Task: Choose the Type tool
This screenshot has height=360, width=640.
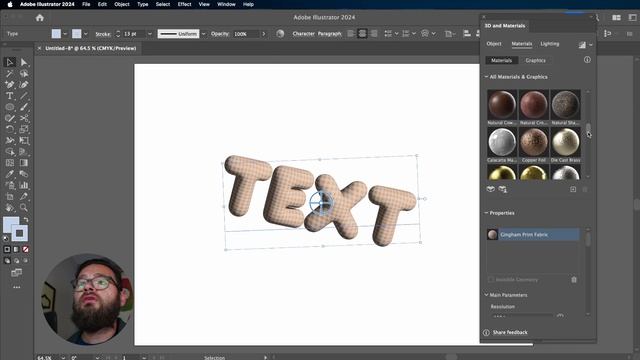Action: point(10,96)
